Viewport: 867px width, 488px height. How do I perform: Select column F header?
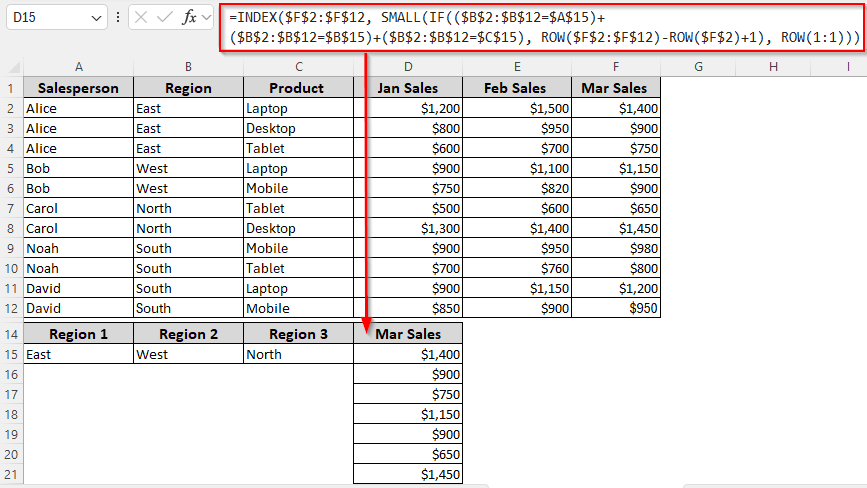[616, 66]
